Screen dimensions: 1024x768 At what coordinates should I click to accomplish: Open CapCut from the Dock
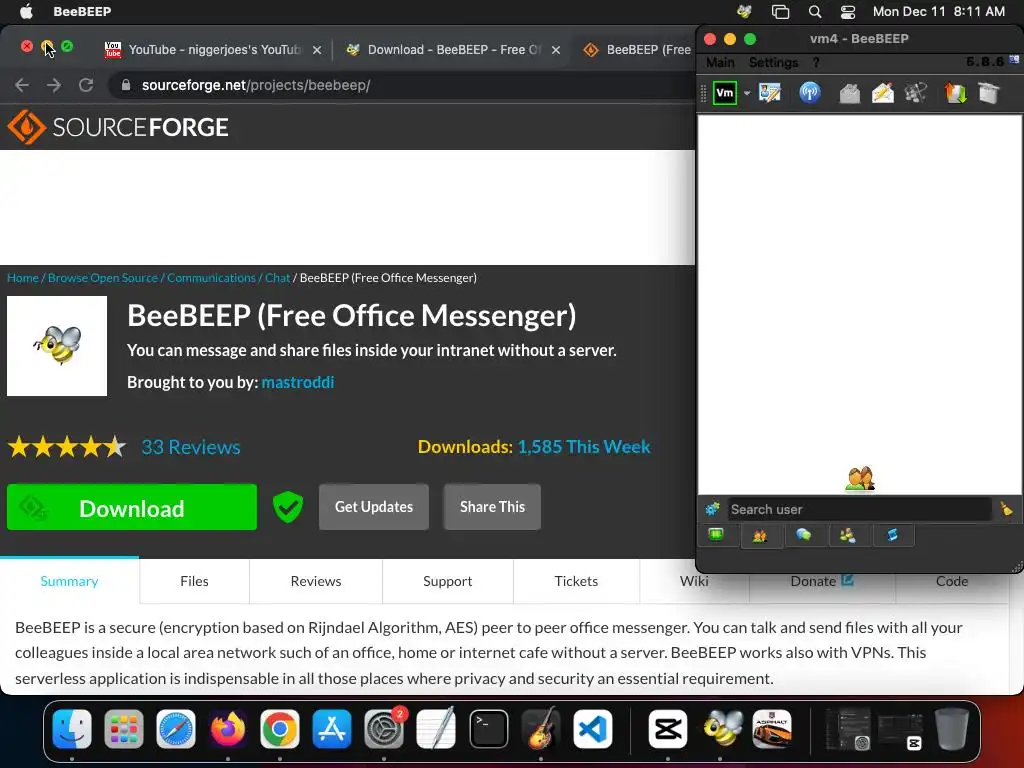click(667, 729)
